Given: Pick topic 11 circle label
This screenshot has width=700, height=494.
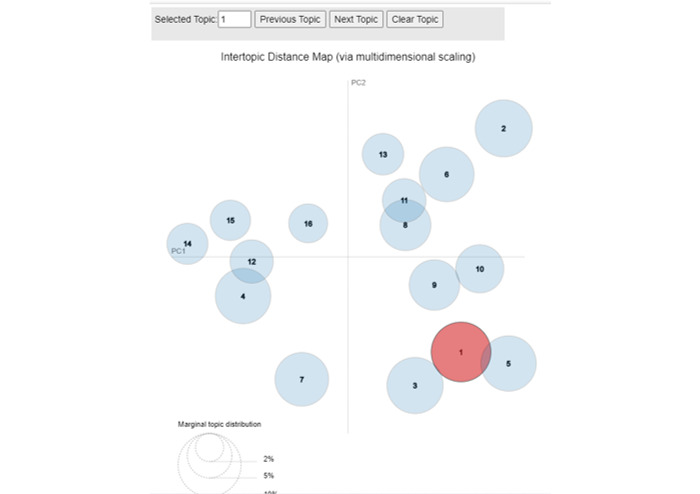Looking at the screenshot, I should pyautogui.click(x=404, y=200).
